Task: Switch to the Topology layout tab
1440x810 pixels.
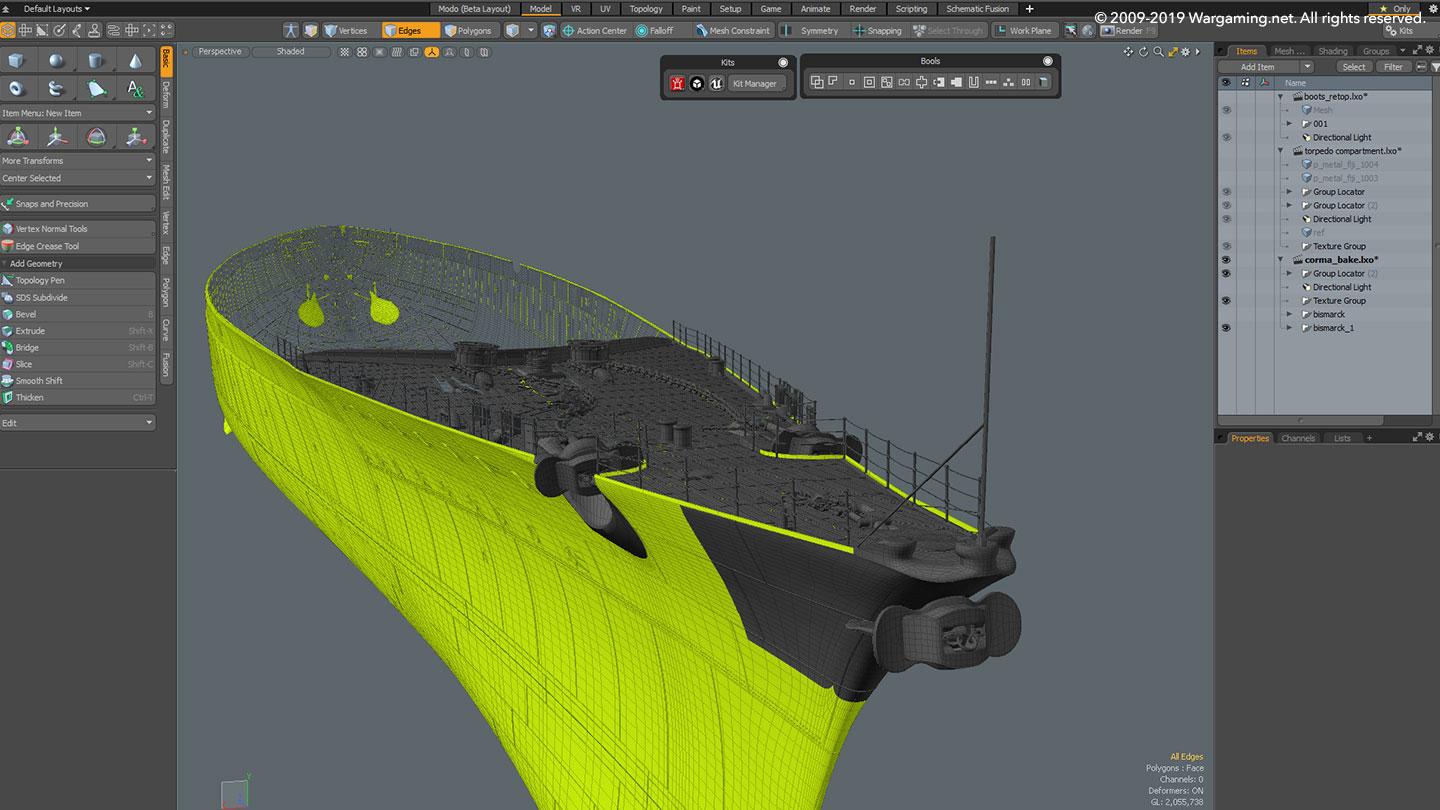Action: [646, 9]
